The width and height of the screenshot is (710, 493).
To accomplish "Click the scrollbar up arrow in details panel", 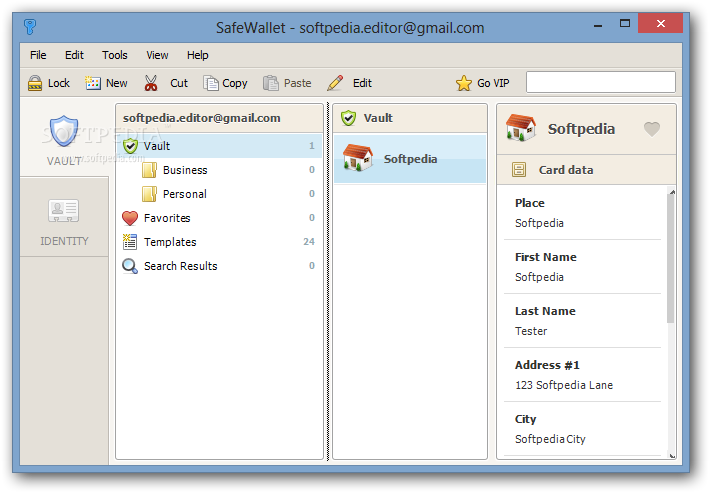I will click(x=672, y=192).
